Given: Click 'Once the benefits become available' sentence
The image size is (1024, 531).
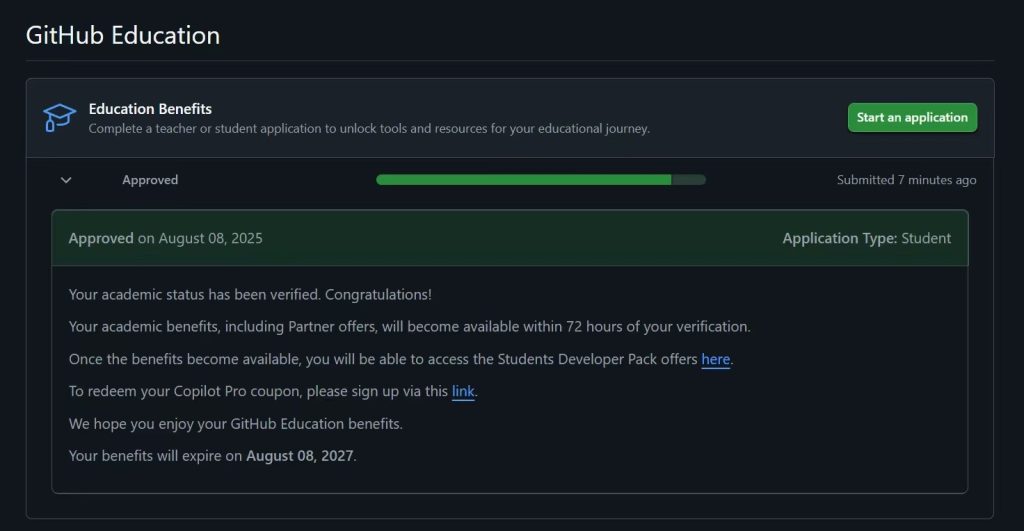Looking at the screenshot, I should point(383,359).
